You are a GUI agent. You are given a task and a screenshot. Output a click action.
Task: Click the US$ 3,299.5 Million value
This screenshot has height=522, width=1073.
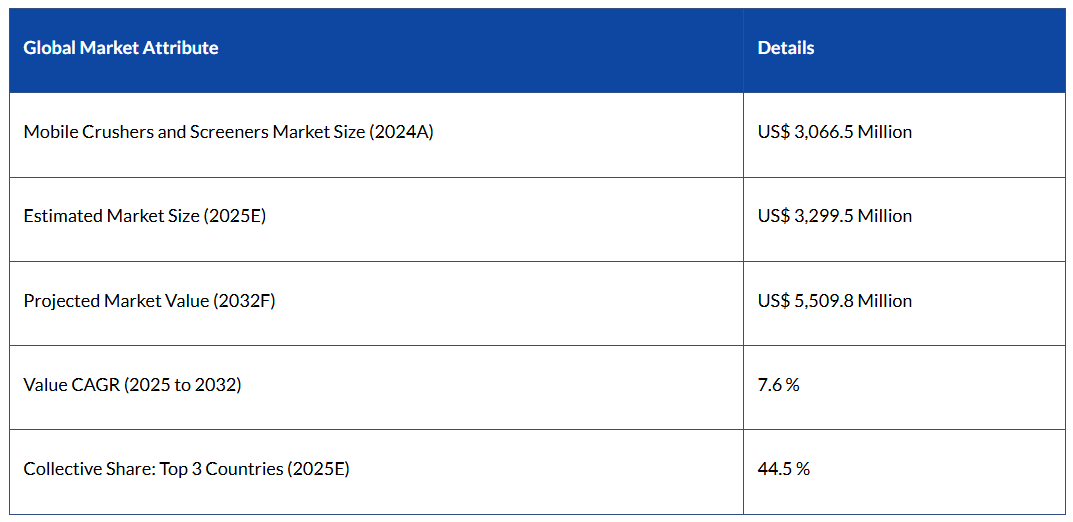point(834,216)
